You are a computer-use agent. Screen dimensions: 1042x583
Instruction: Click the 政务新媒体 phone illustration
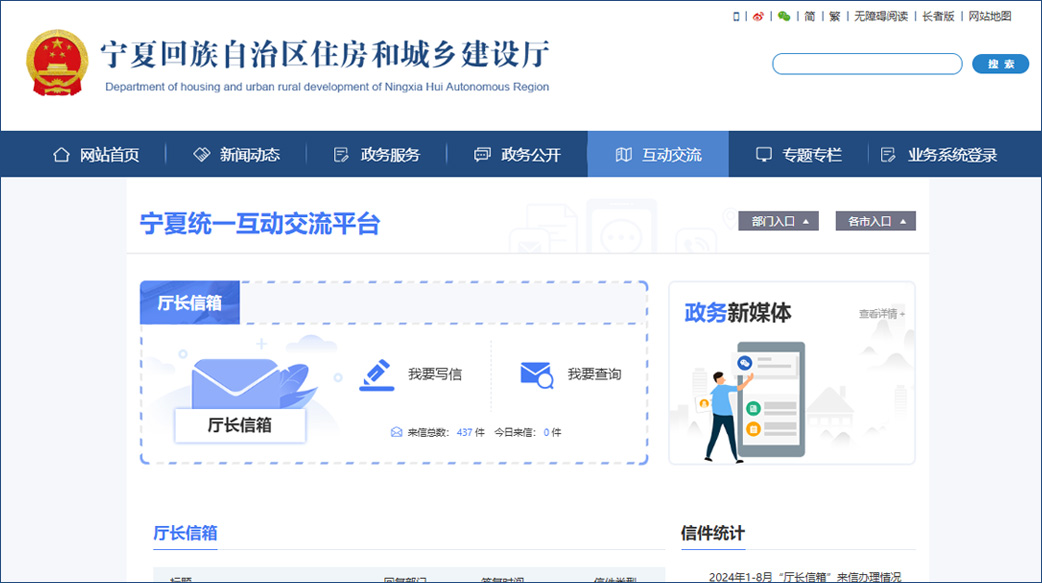click(758, 402)
